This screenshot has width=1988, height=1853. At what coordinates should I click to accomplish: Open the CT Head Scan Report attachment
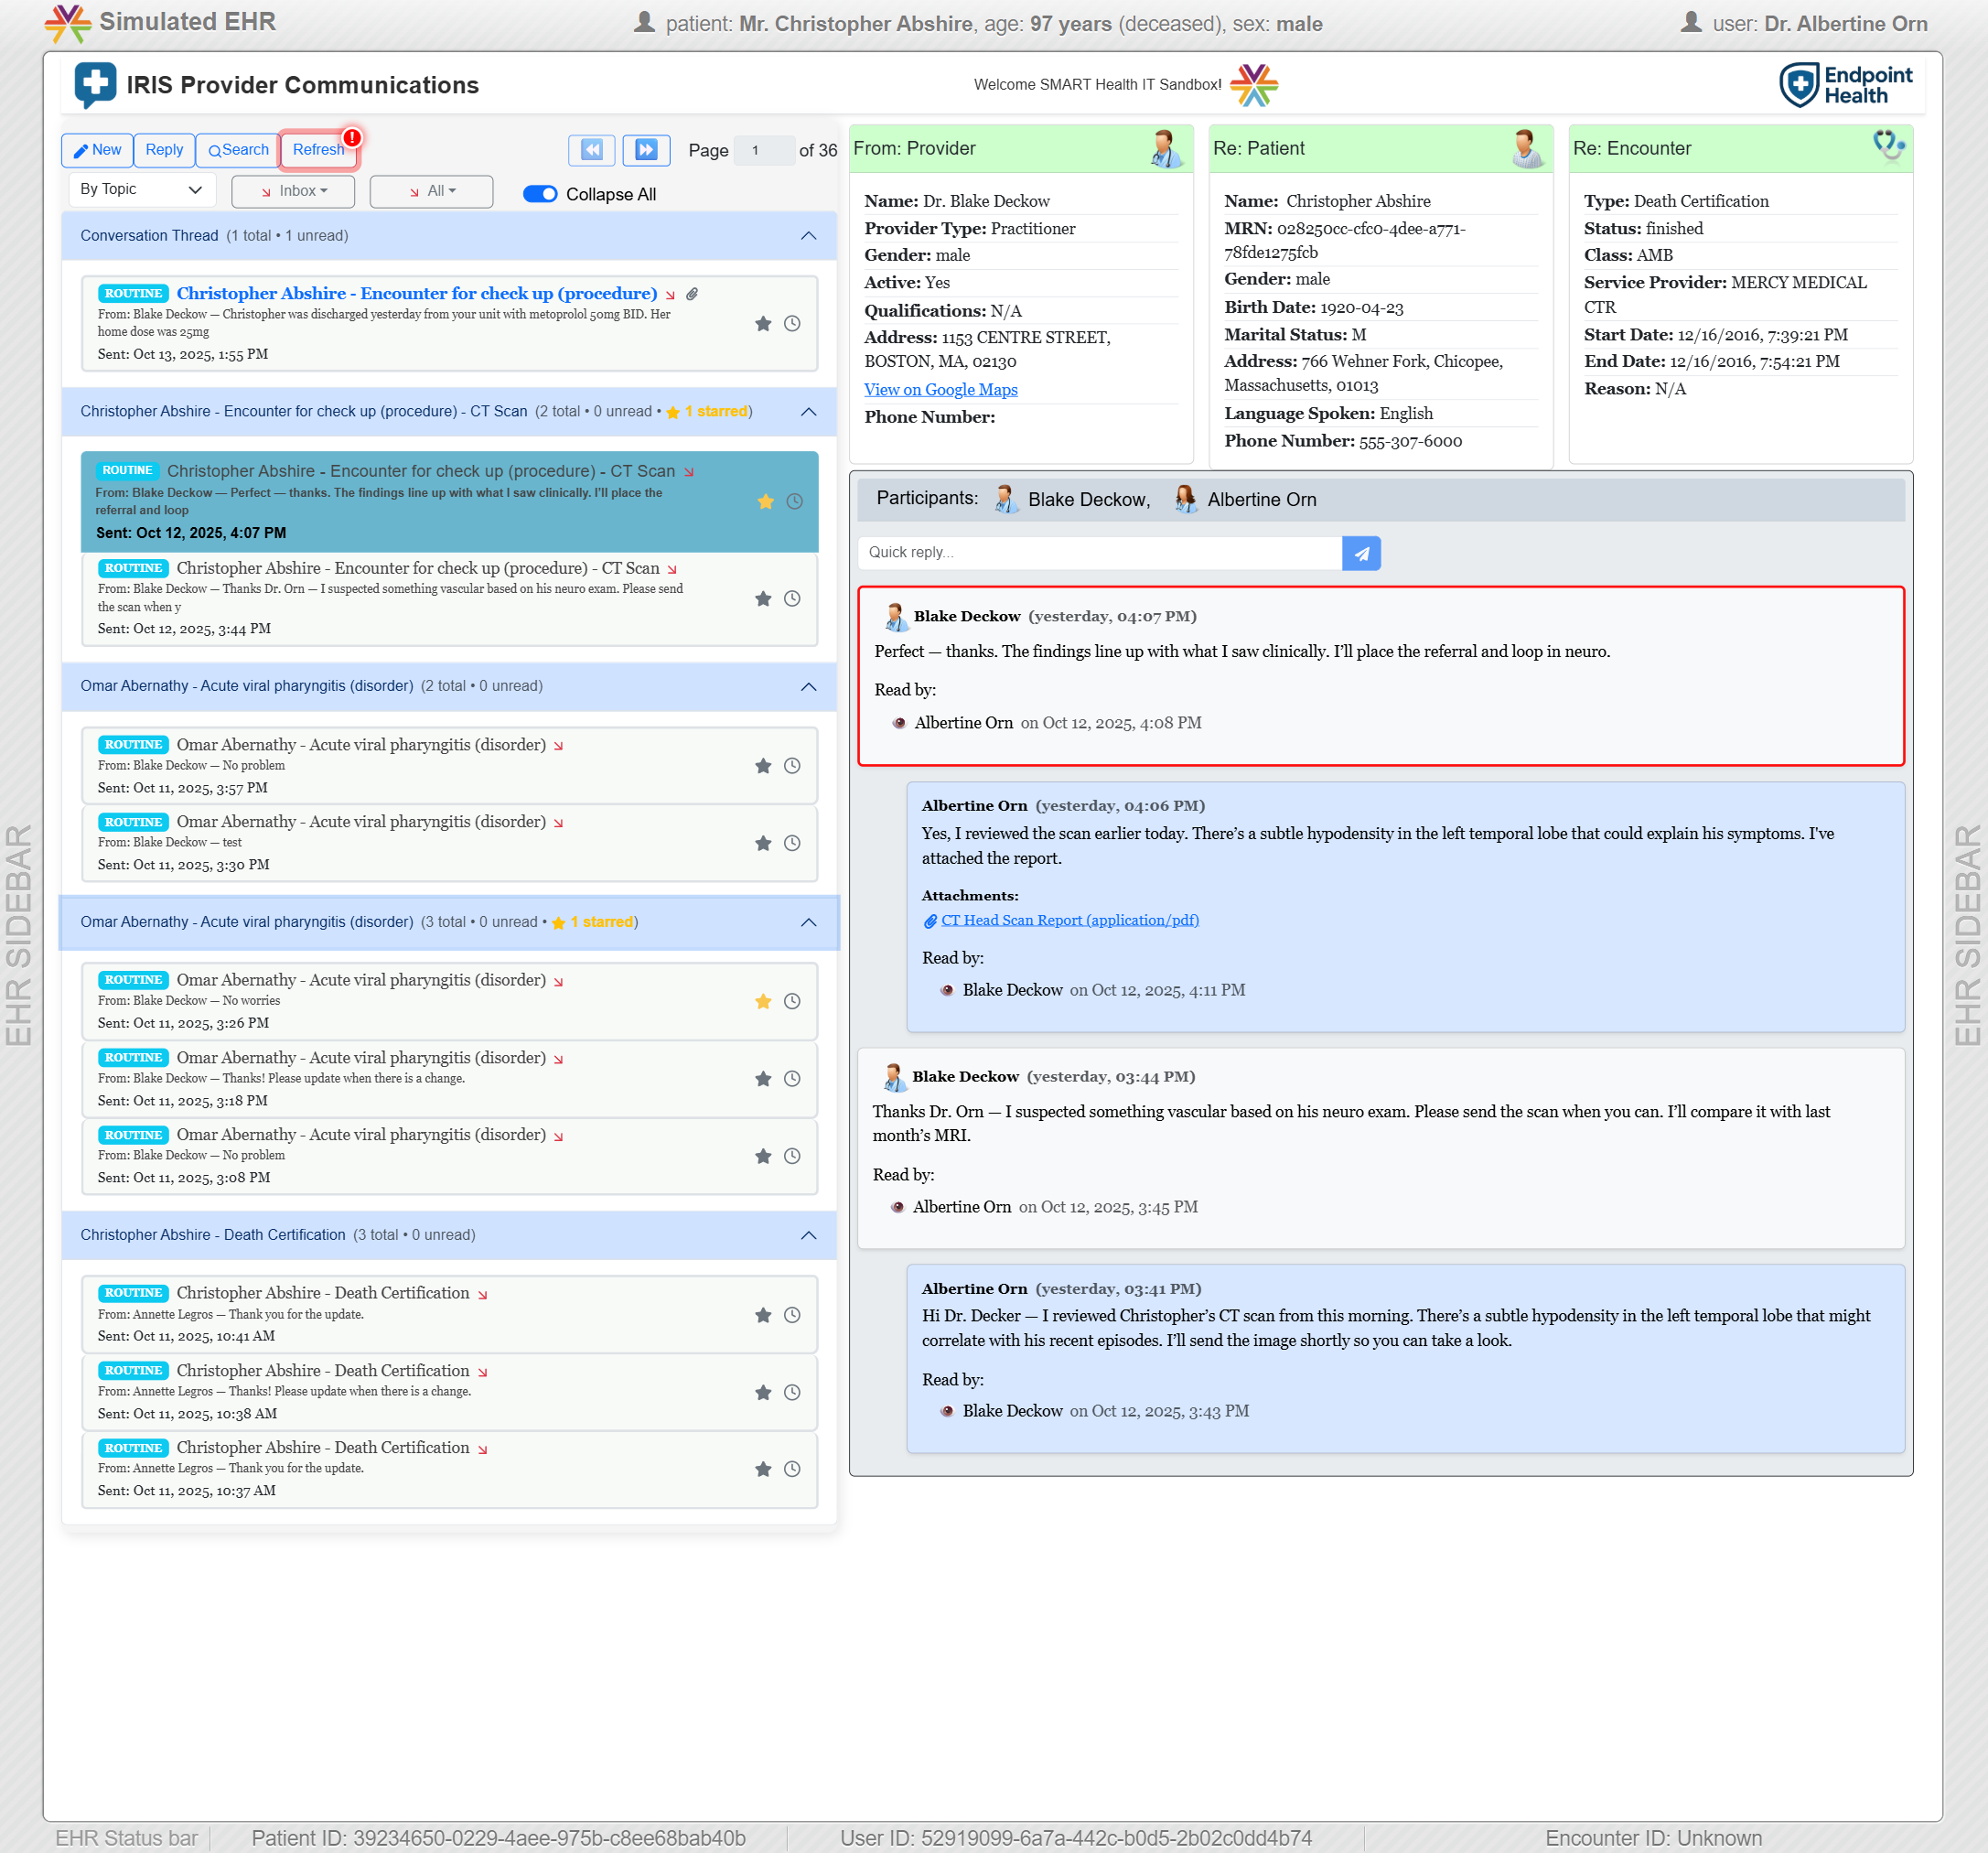(1069, 920)
